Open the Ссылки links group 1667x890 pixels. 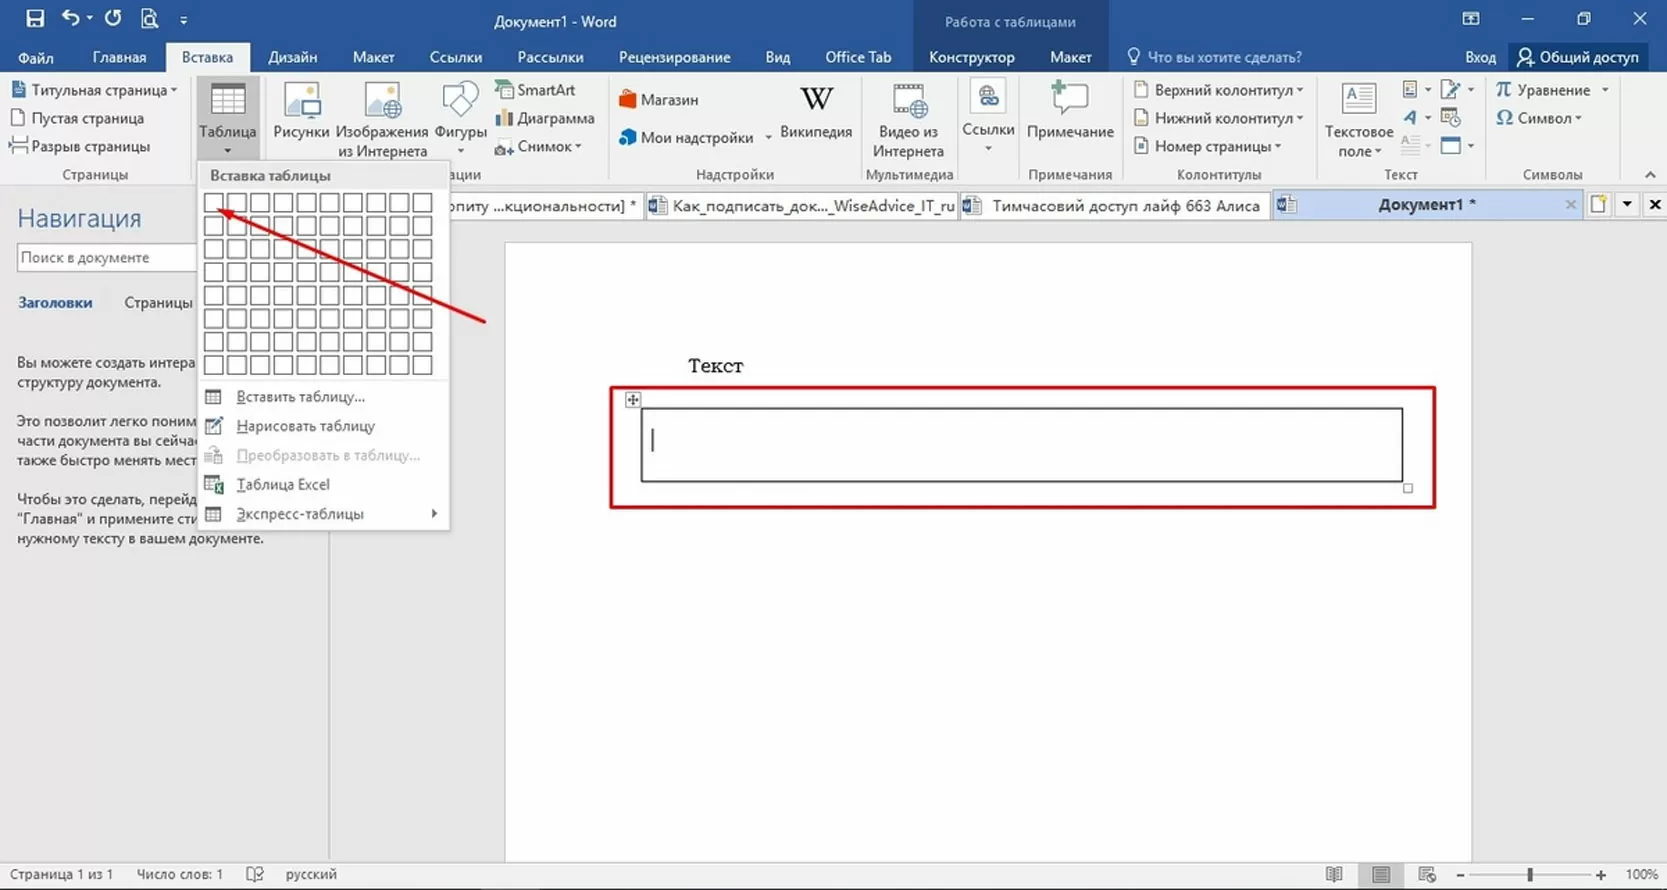click(988, 118)
